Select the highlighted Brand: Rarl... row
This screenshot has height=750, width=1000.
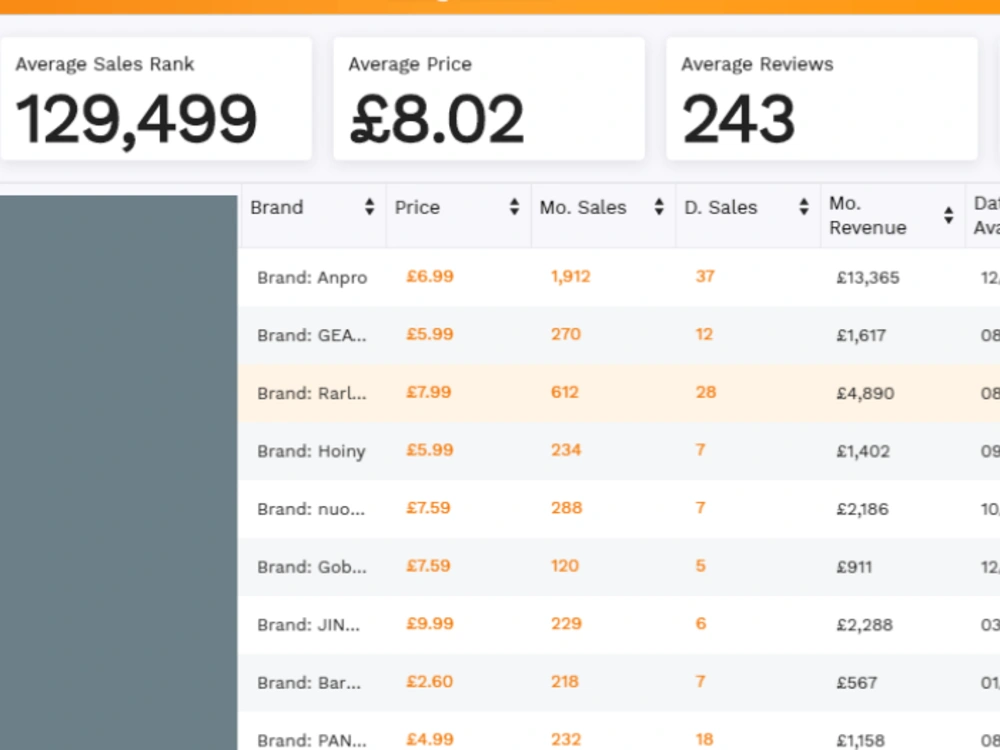619,393
